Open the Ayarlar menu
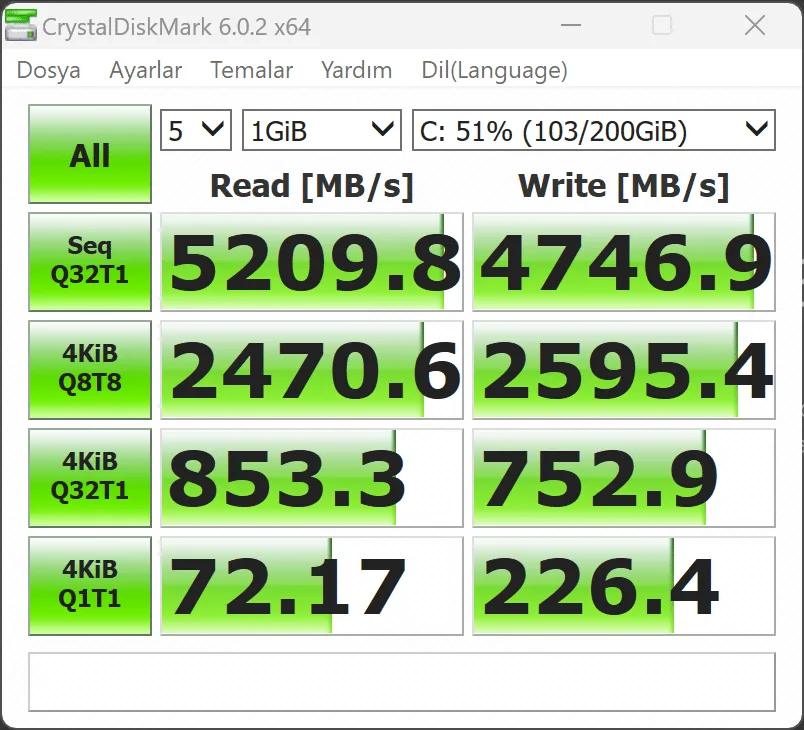This screenshot has height=730, width=804. pos(146,70)
